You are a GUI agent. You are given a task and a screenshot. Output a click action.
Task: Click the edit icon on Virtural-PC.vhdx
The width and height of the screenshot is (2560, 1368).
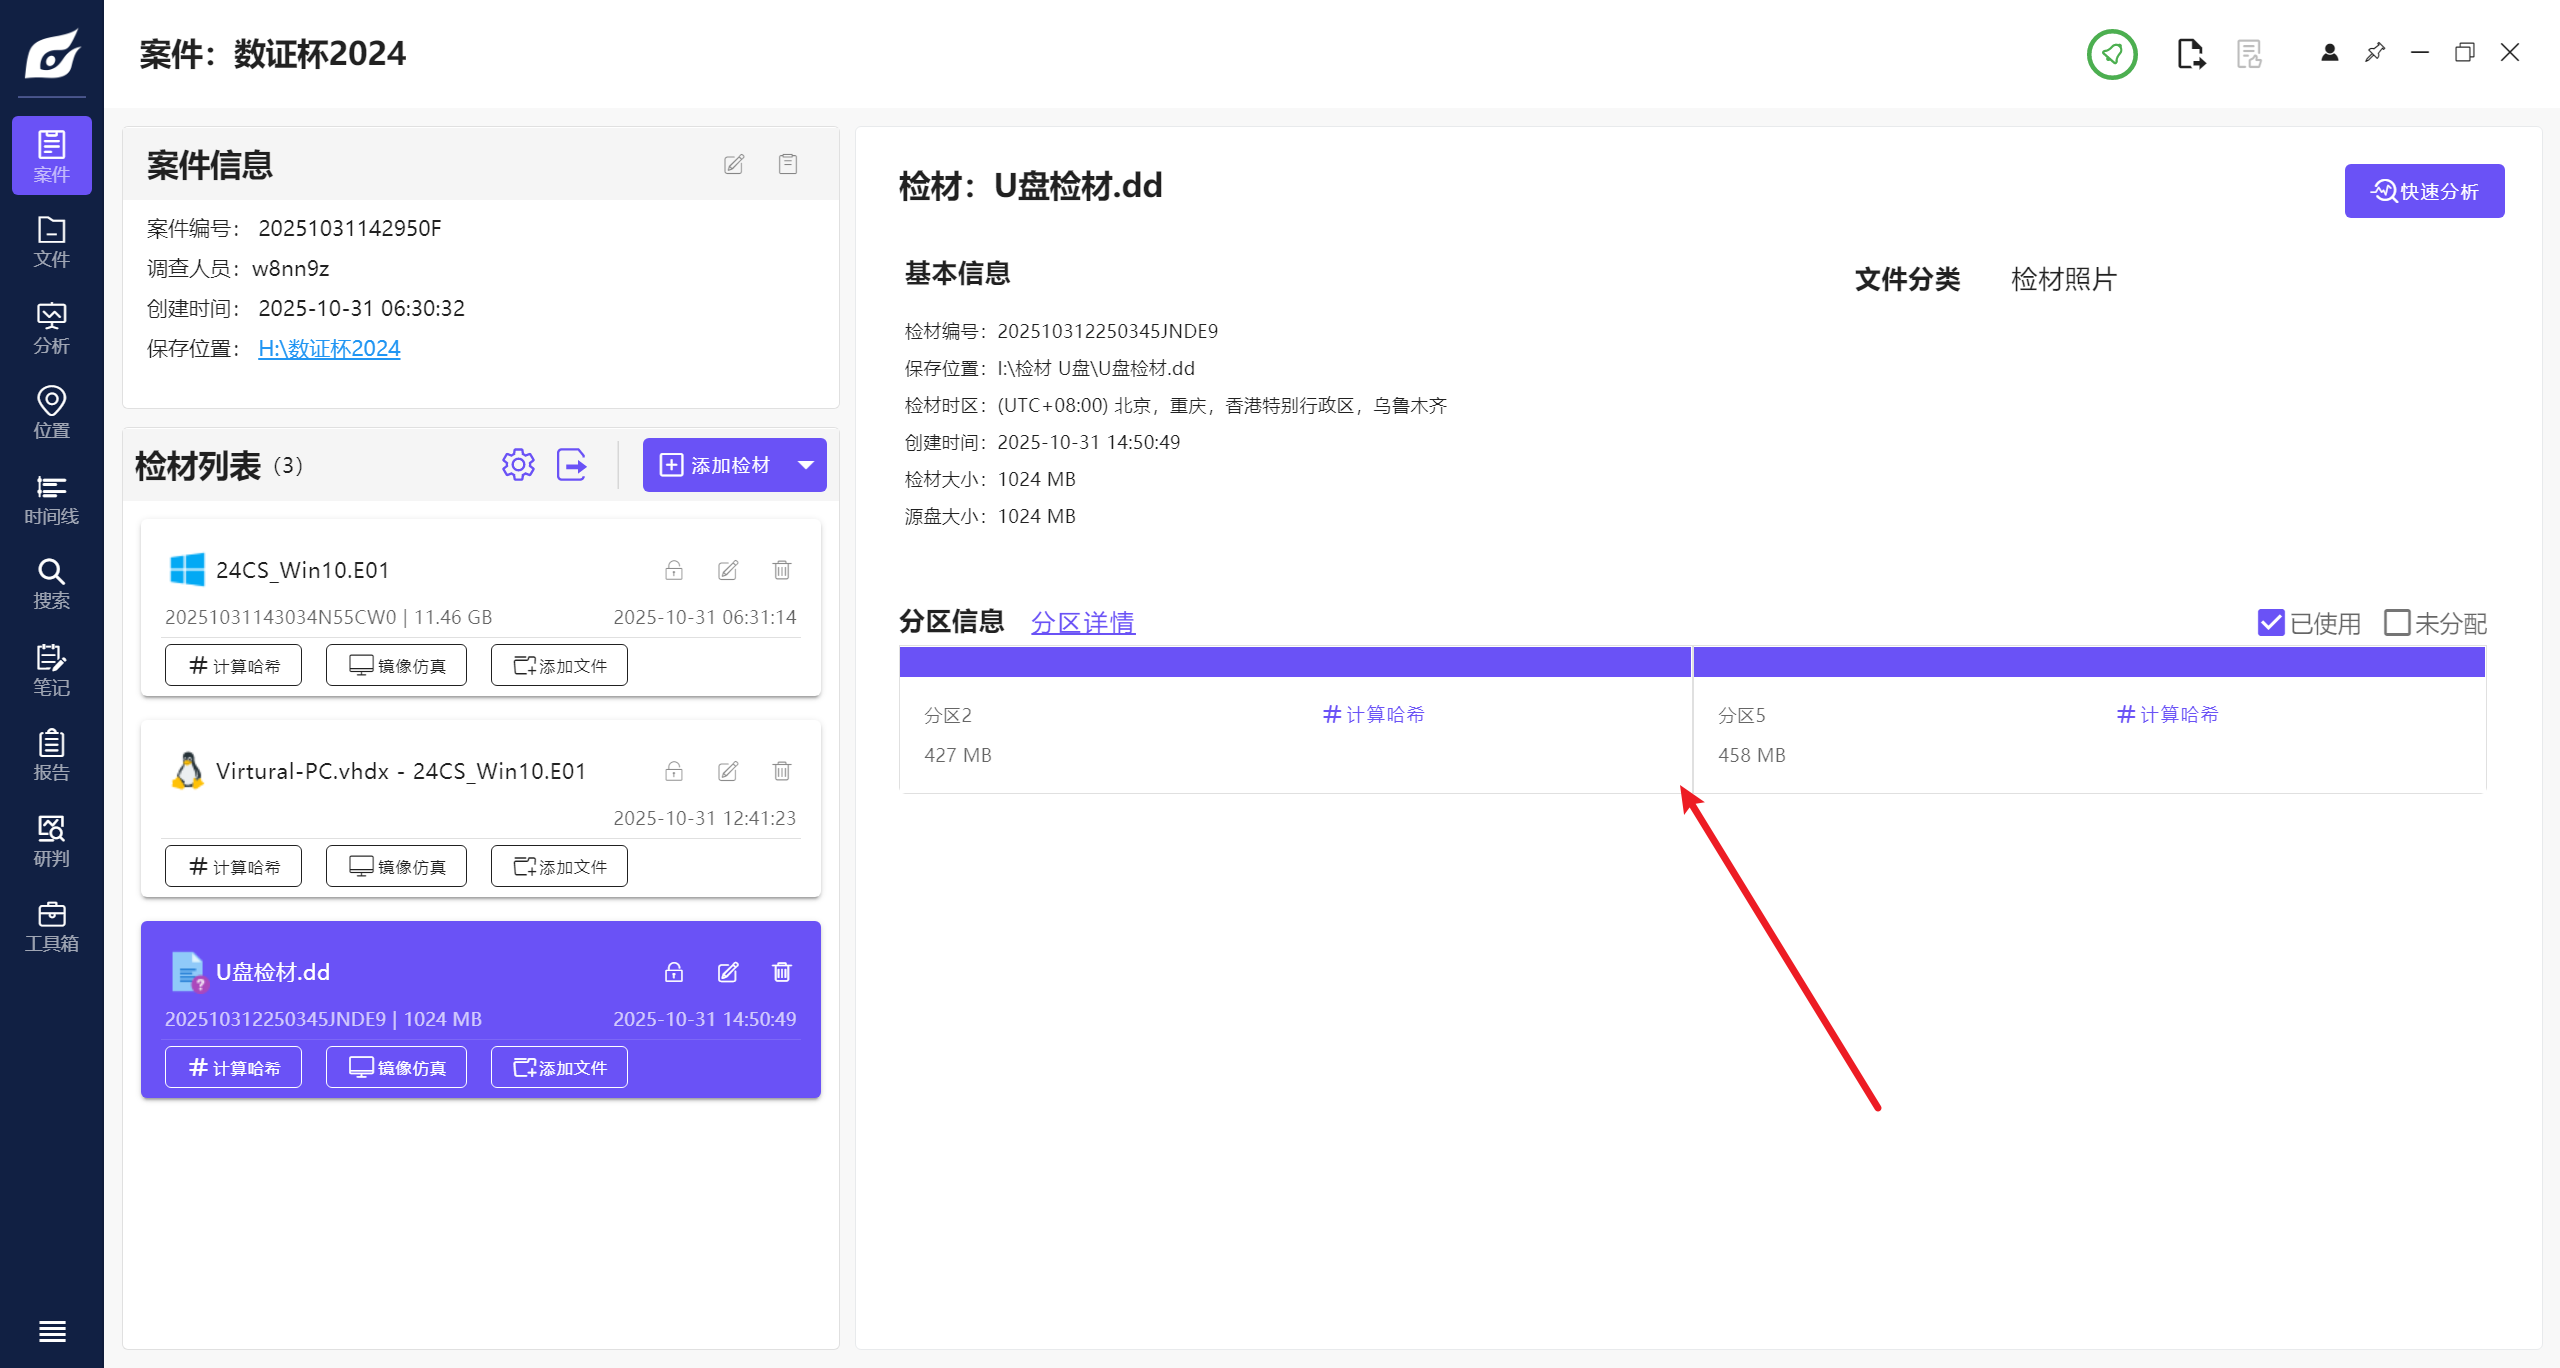point(728,771)
